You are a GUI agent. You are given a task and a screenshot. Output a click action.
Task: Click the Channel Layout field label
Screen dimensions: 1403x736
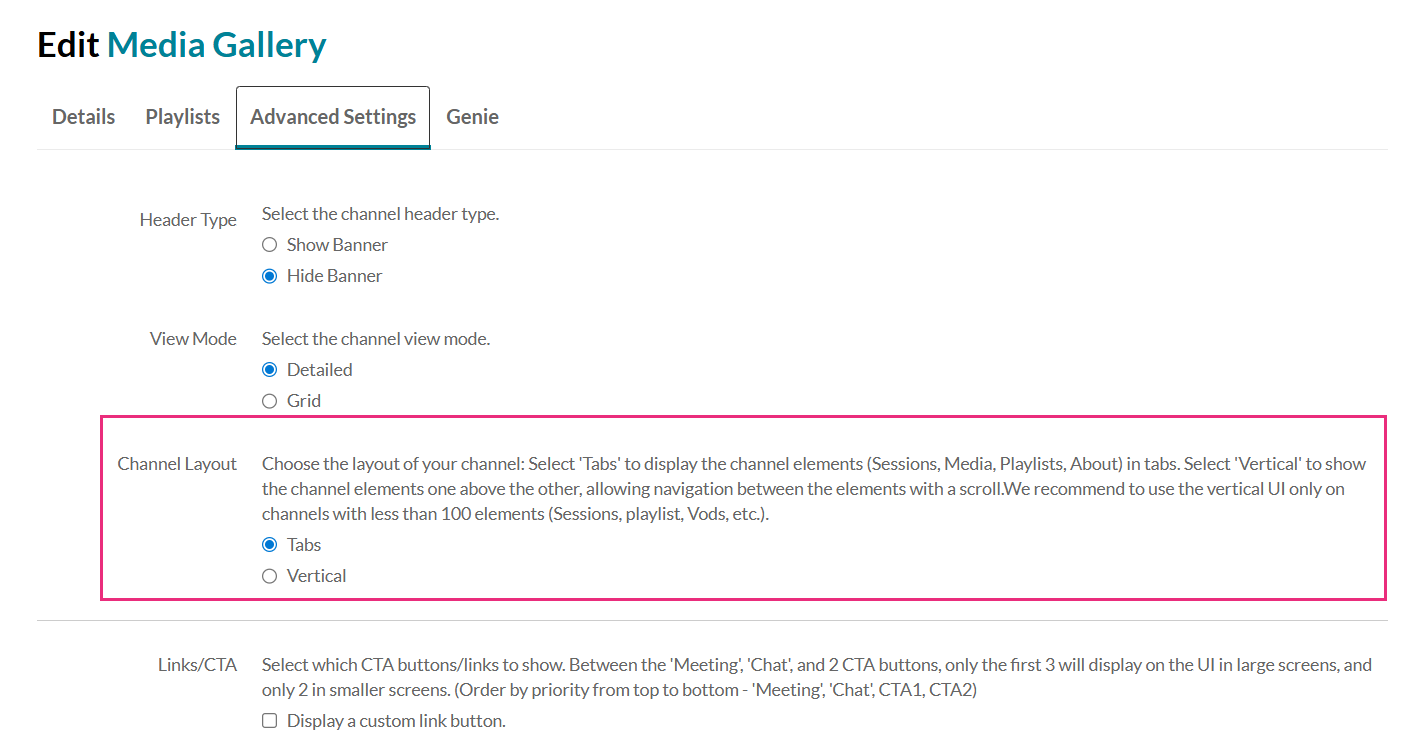click(177, 464)
